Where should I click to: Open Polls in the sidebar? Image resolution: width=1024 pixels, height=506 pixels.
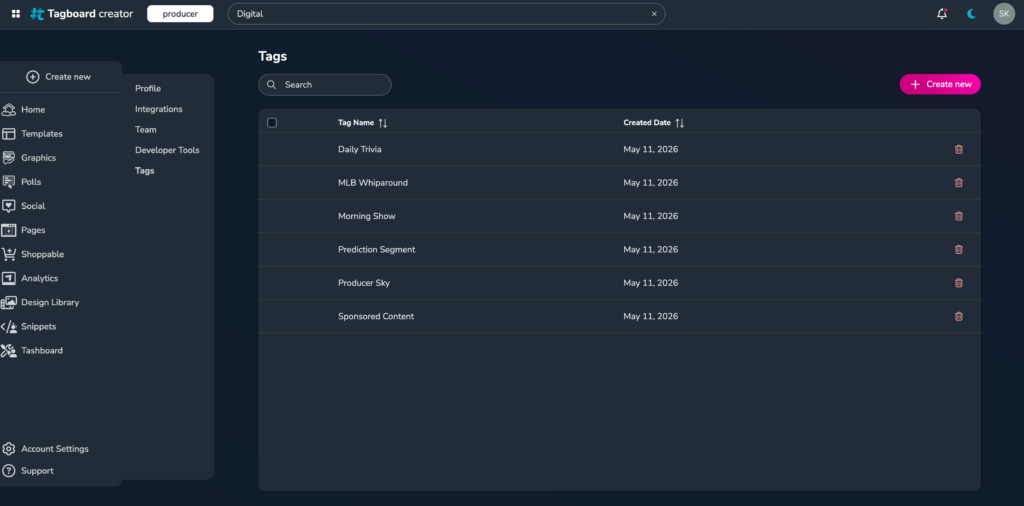(x=31, y=182)
